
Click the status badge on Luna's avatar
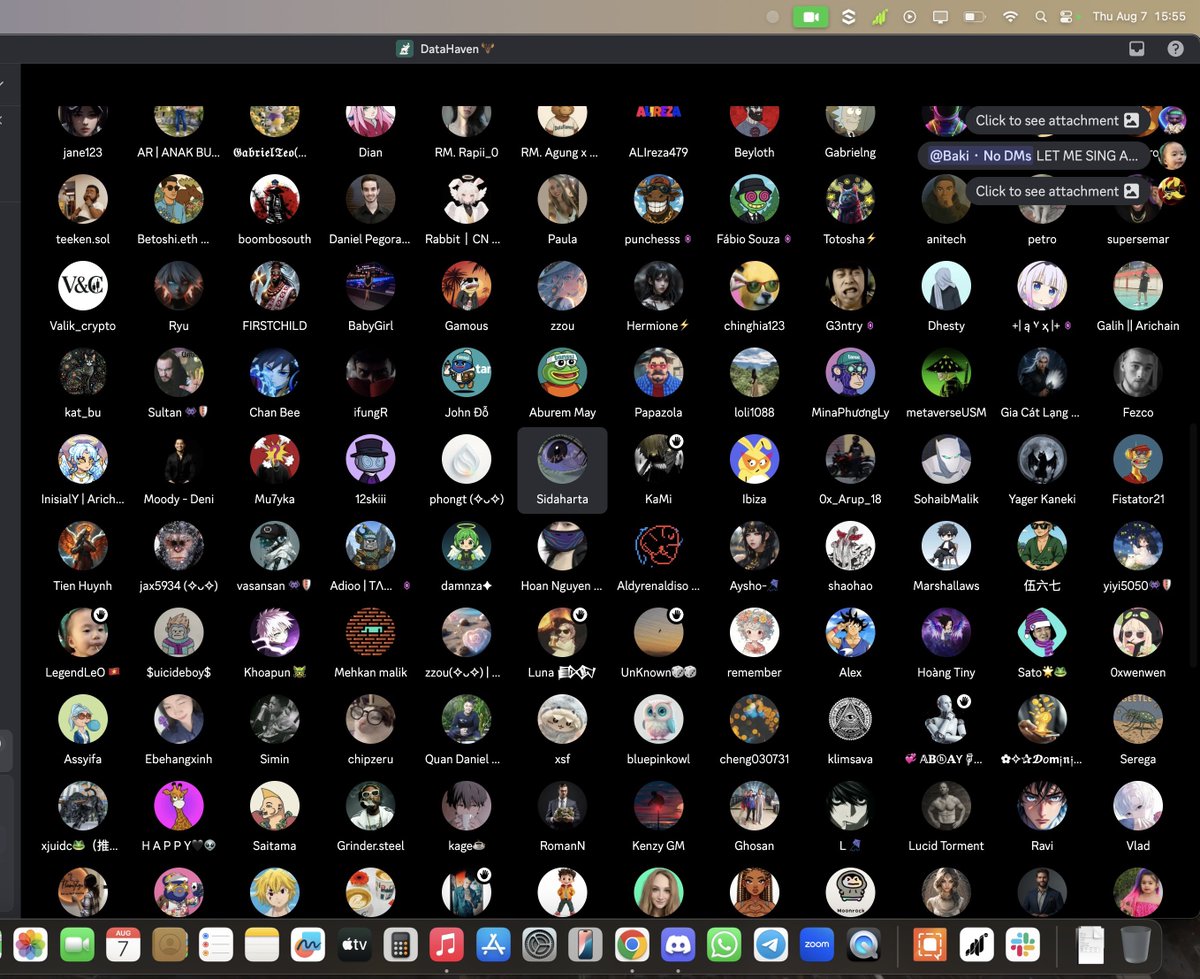(x=580, y=614)
